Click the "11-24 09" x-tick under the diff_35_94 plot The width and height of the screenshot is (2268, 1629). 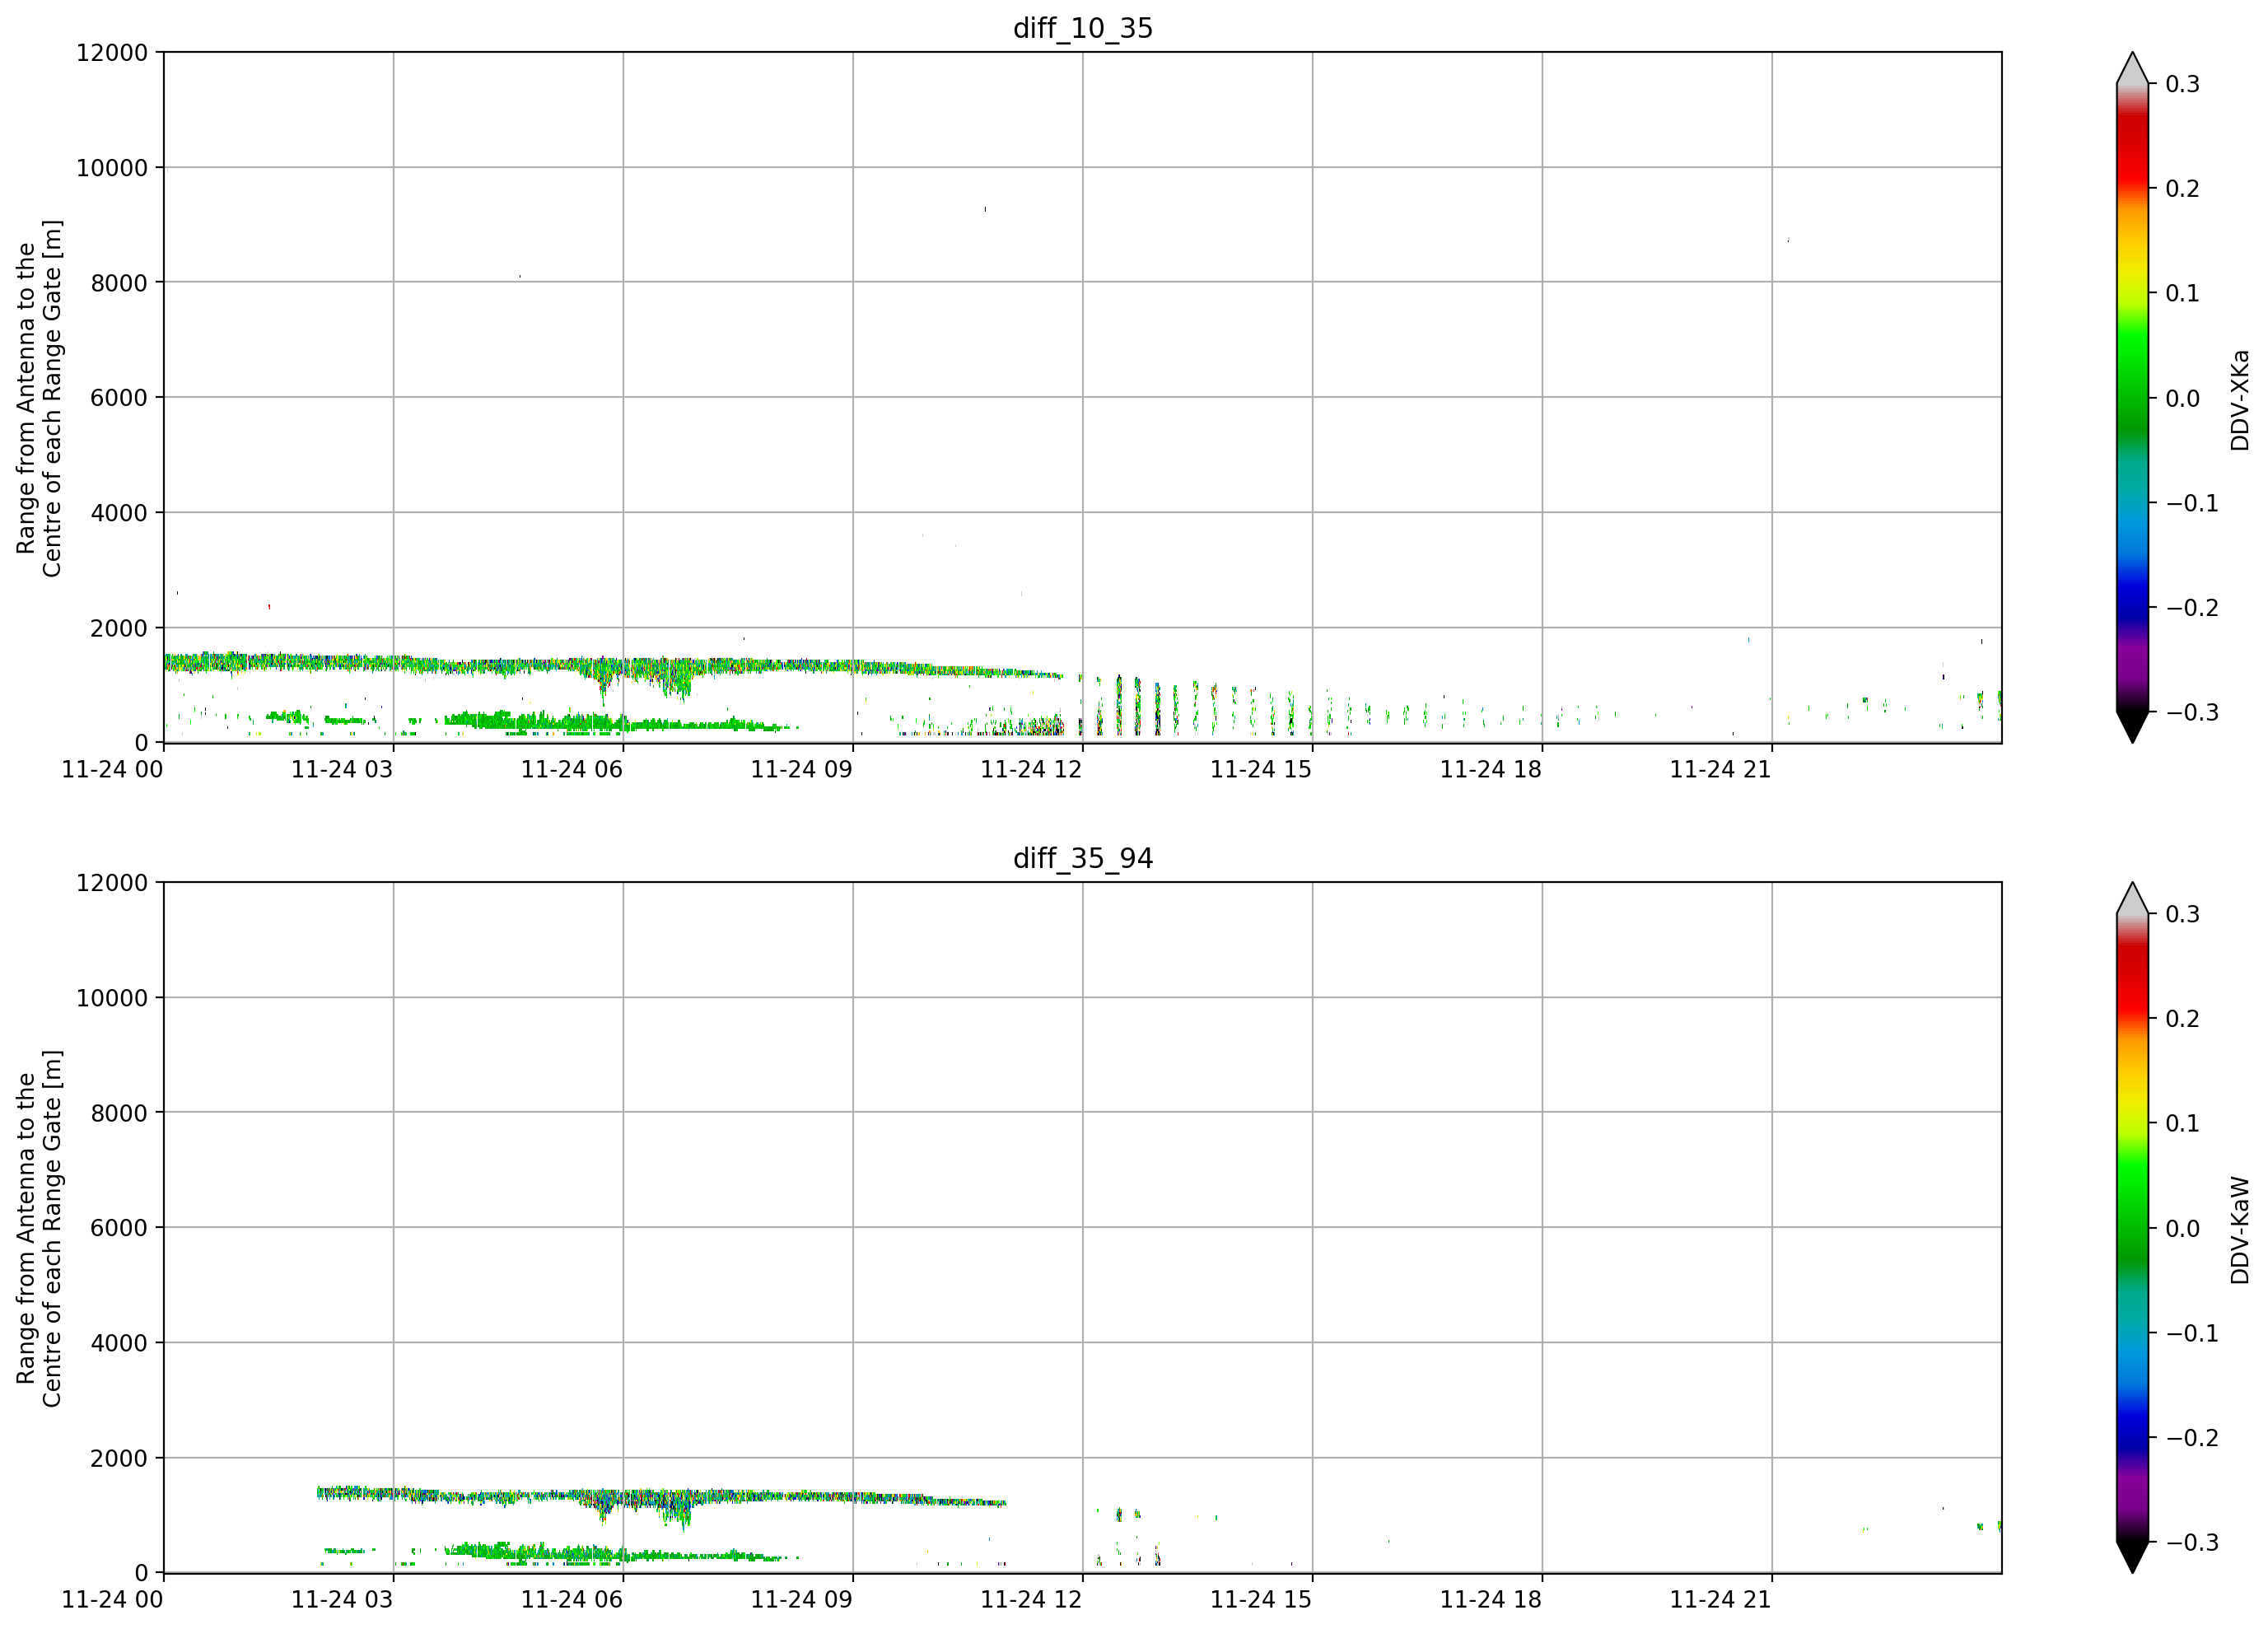(802, 1599)
